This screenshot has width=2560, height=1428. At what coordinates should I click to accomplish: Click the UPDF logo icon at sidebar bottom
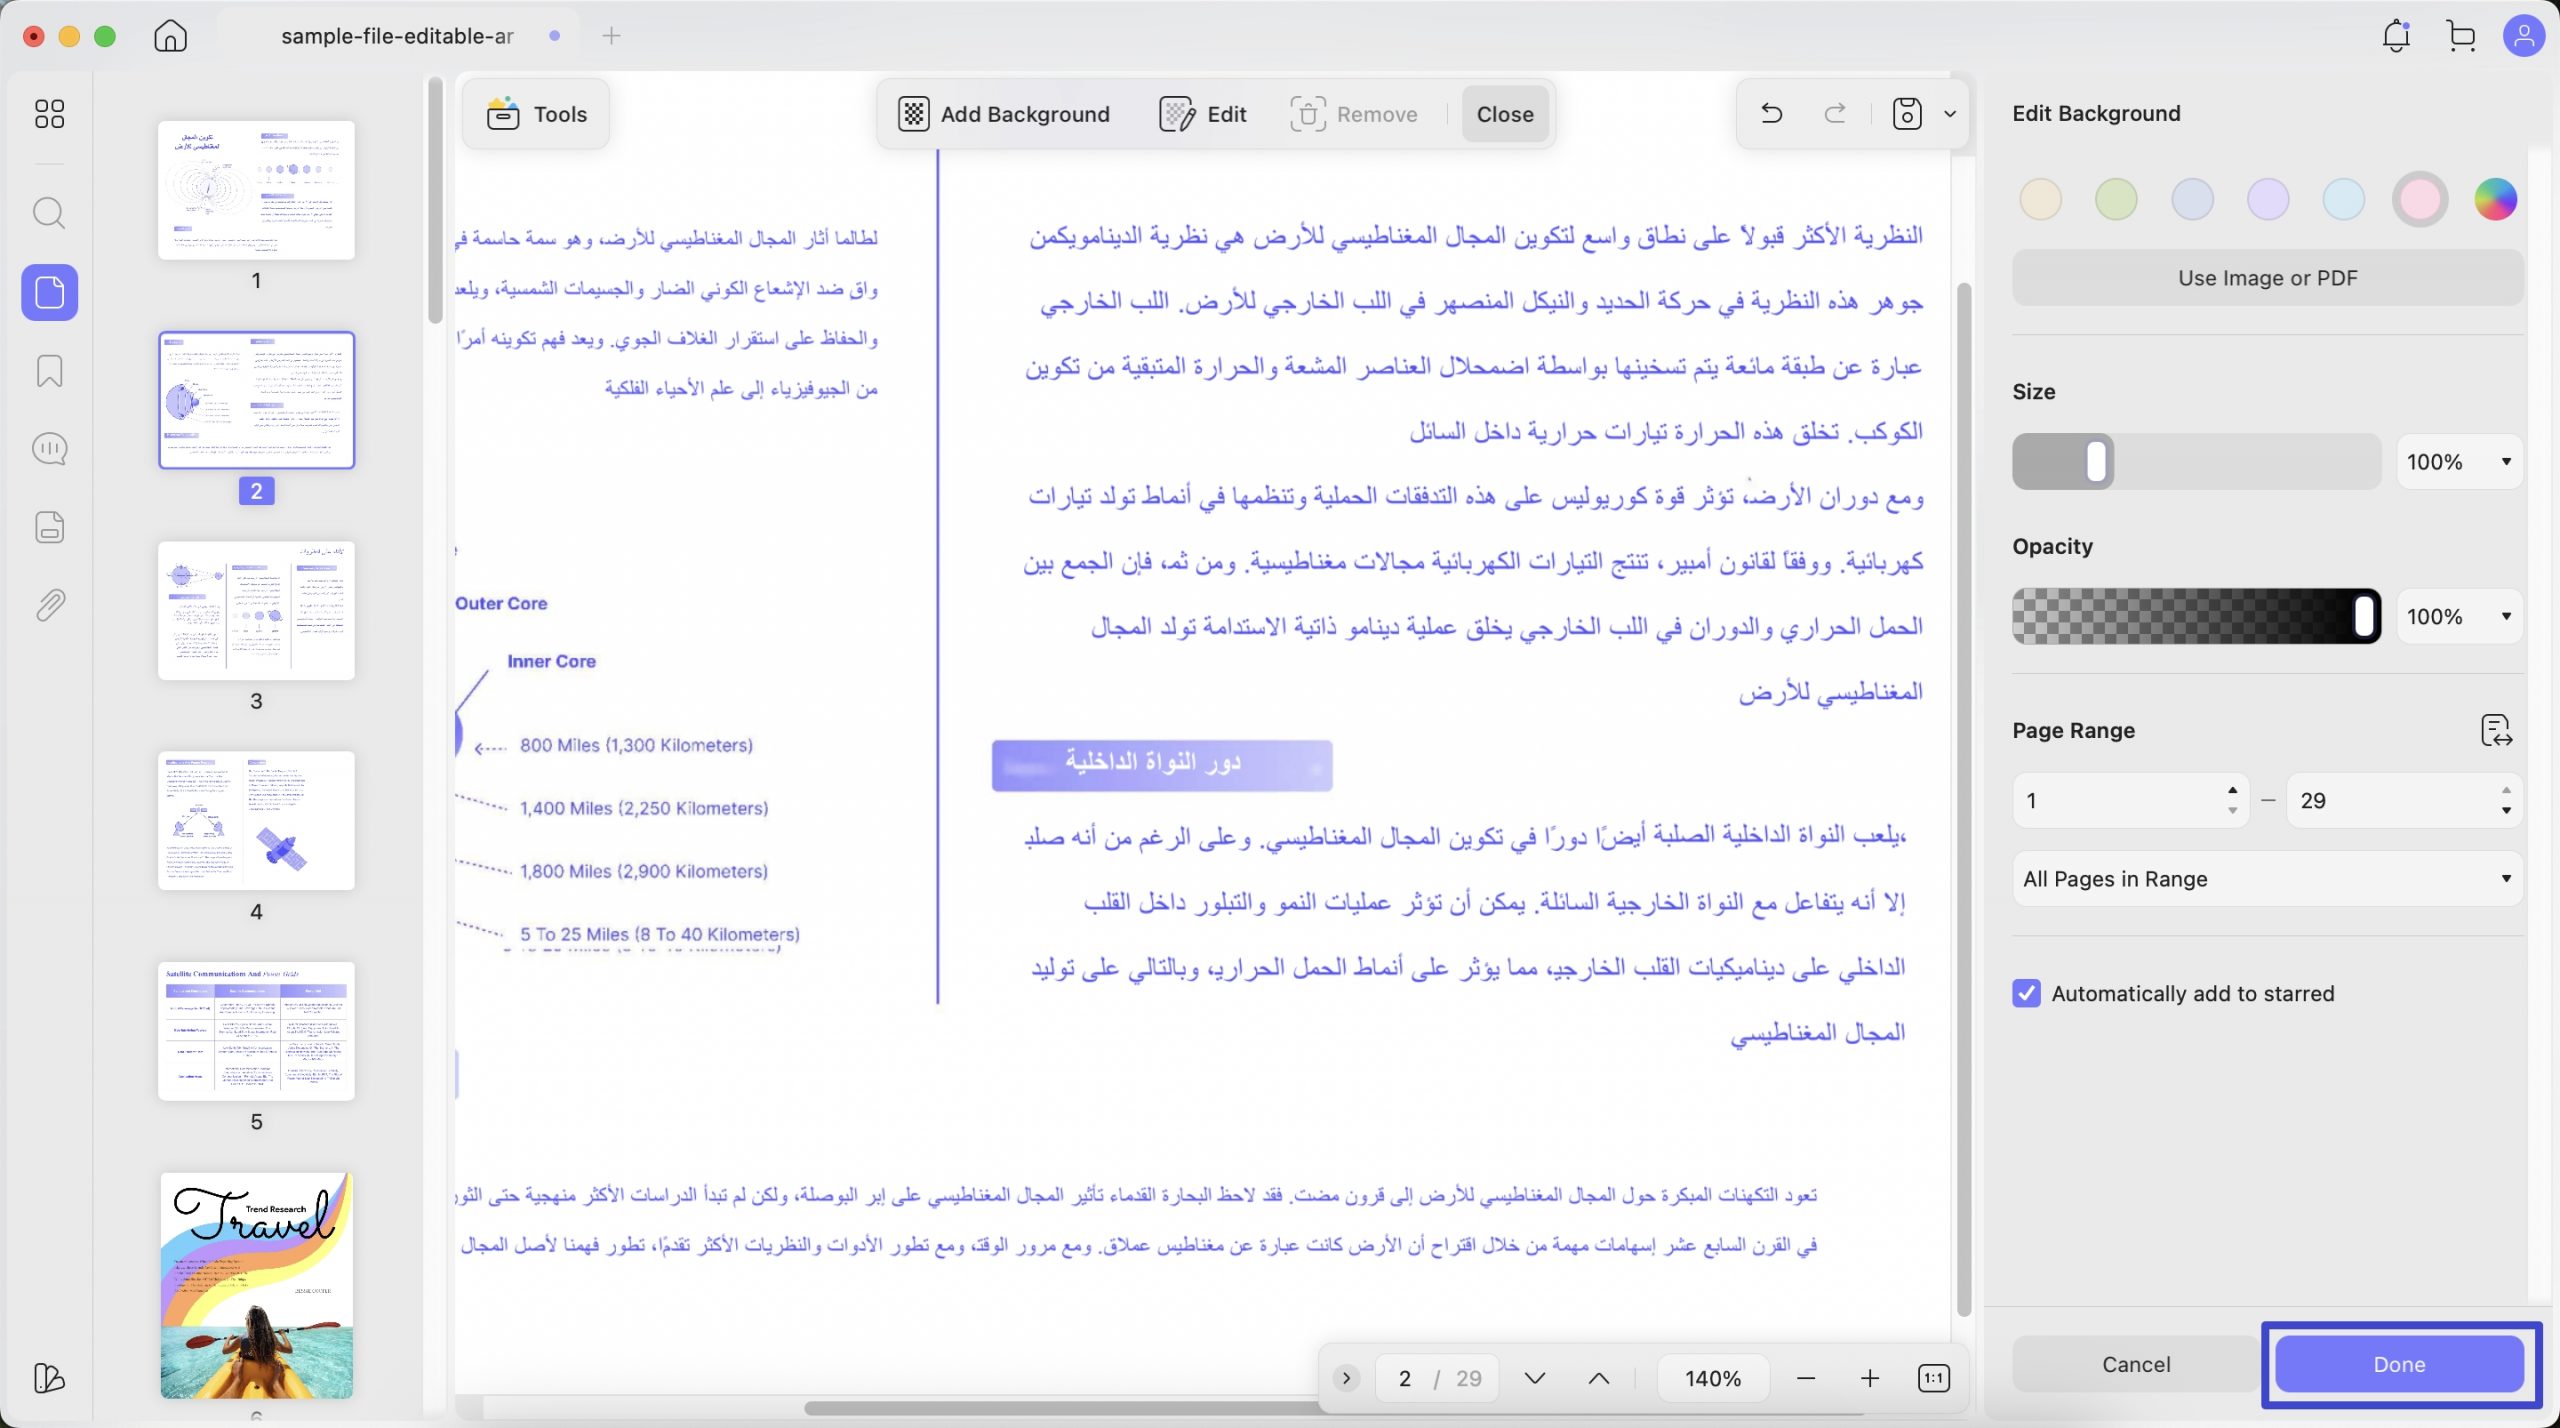(x=49, y=1377)
